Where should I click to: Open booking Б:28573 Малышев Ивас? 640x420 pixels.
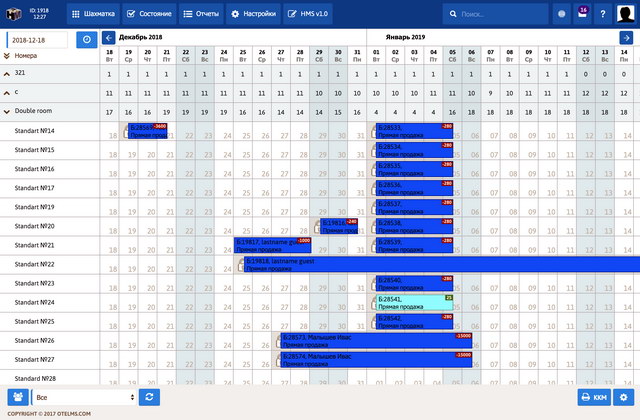(x=376, y=341)
